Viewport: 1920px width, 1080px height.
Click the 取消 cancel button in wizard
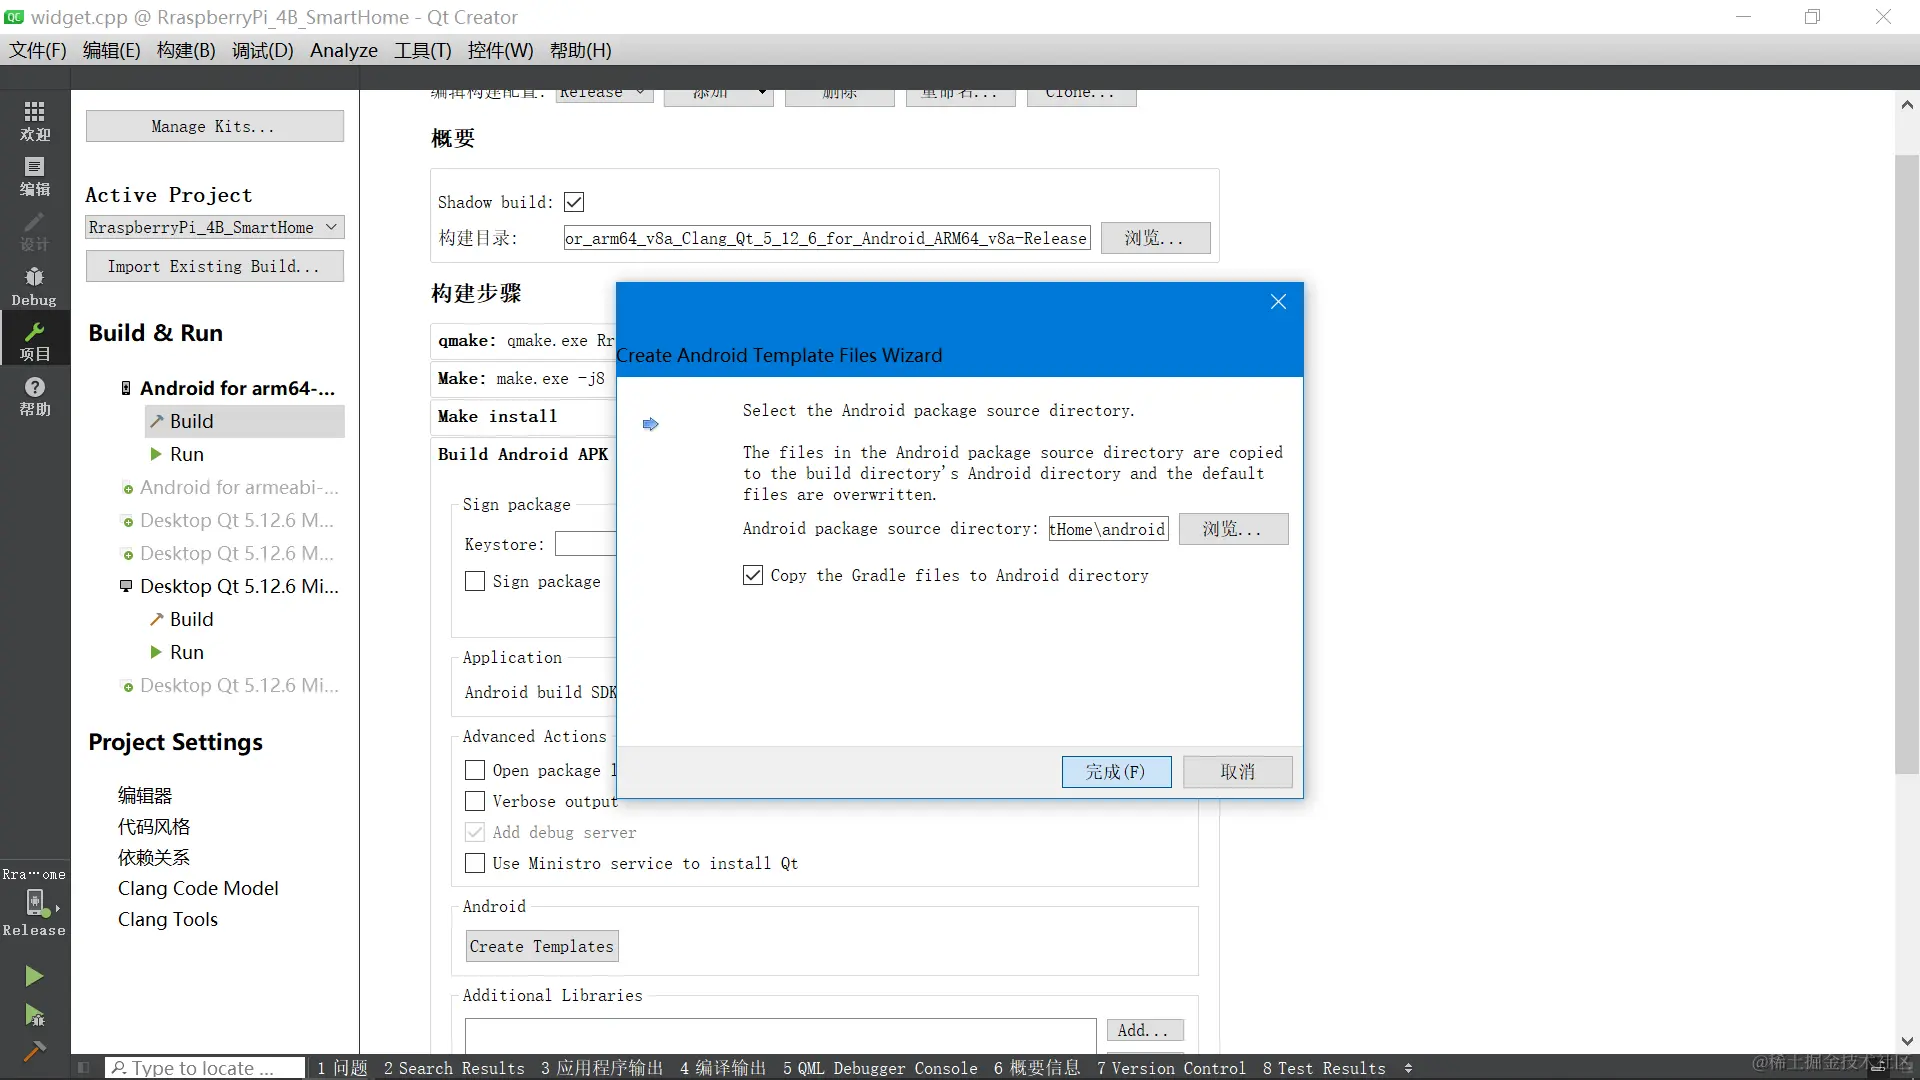click(x=1238, y=772)
